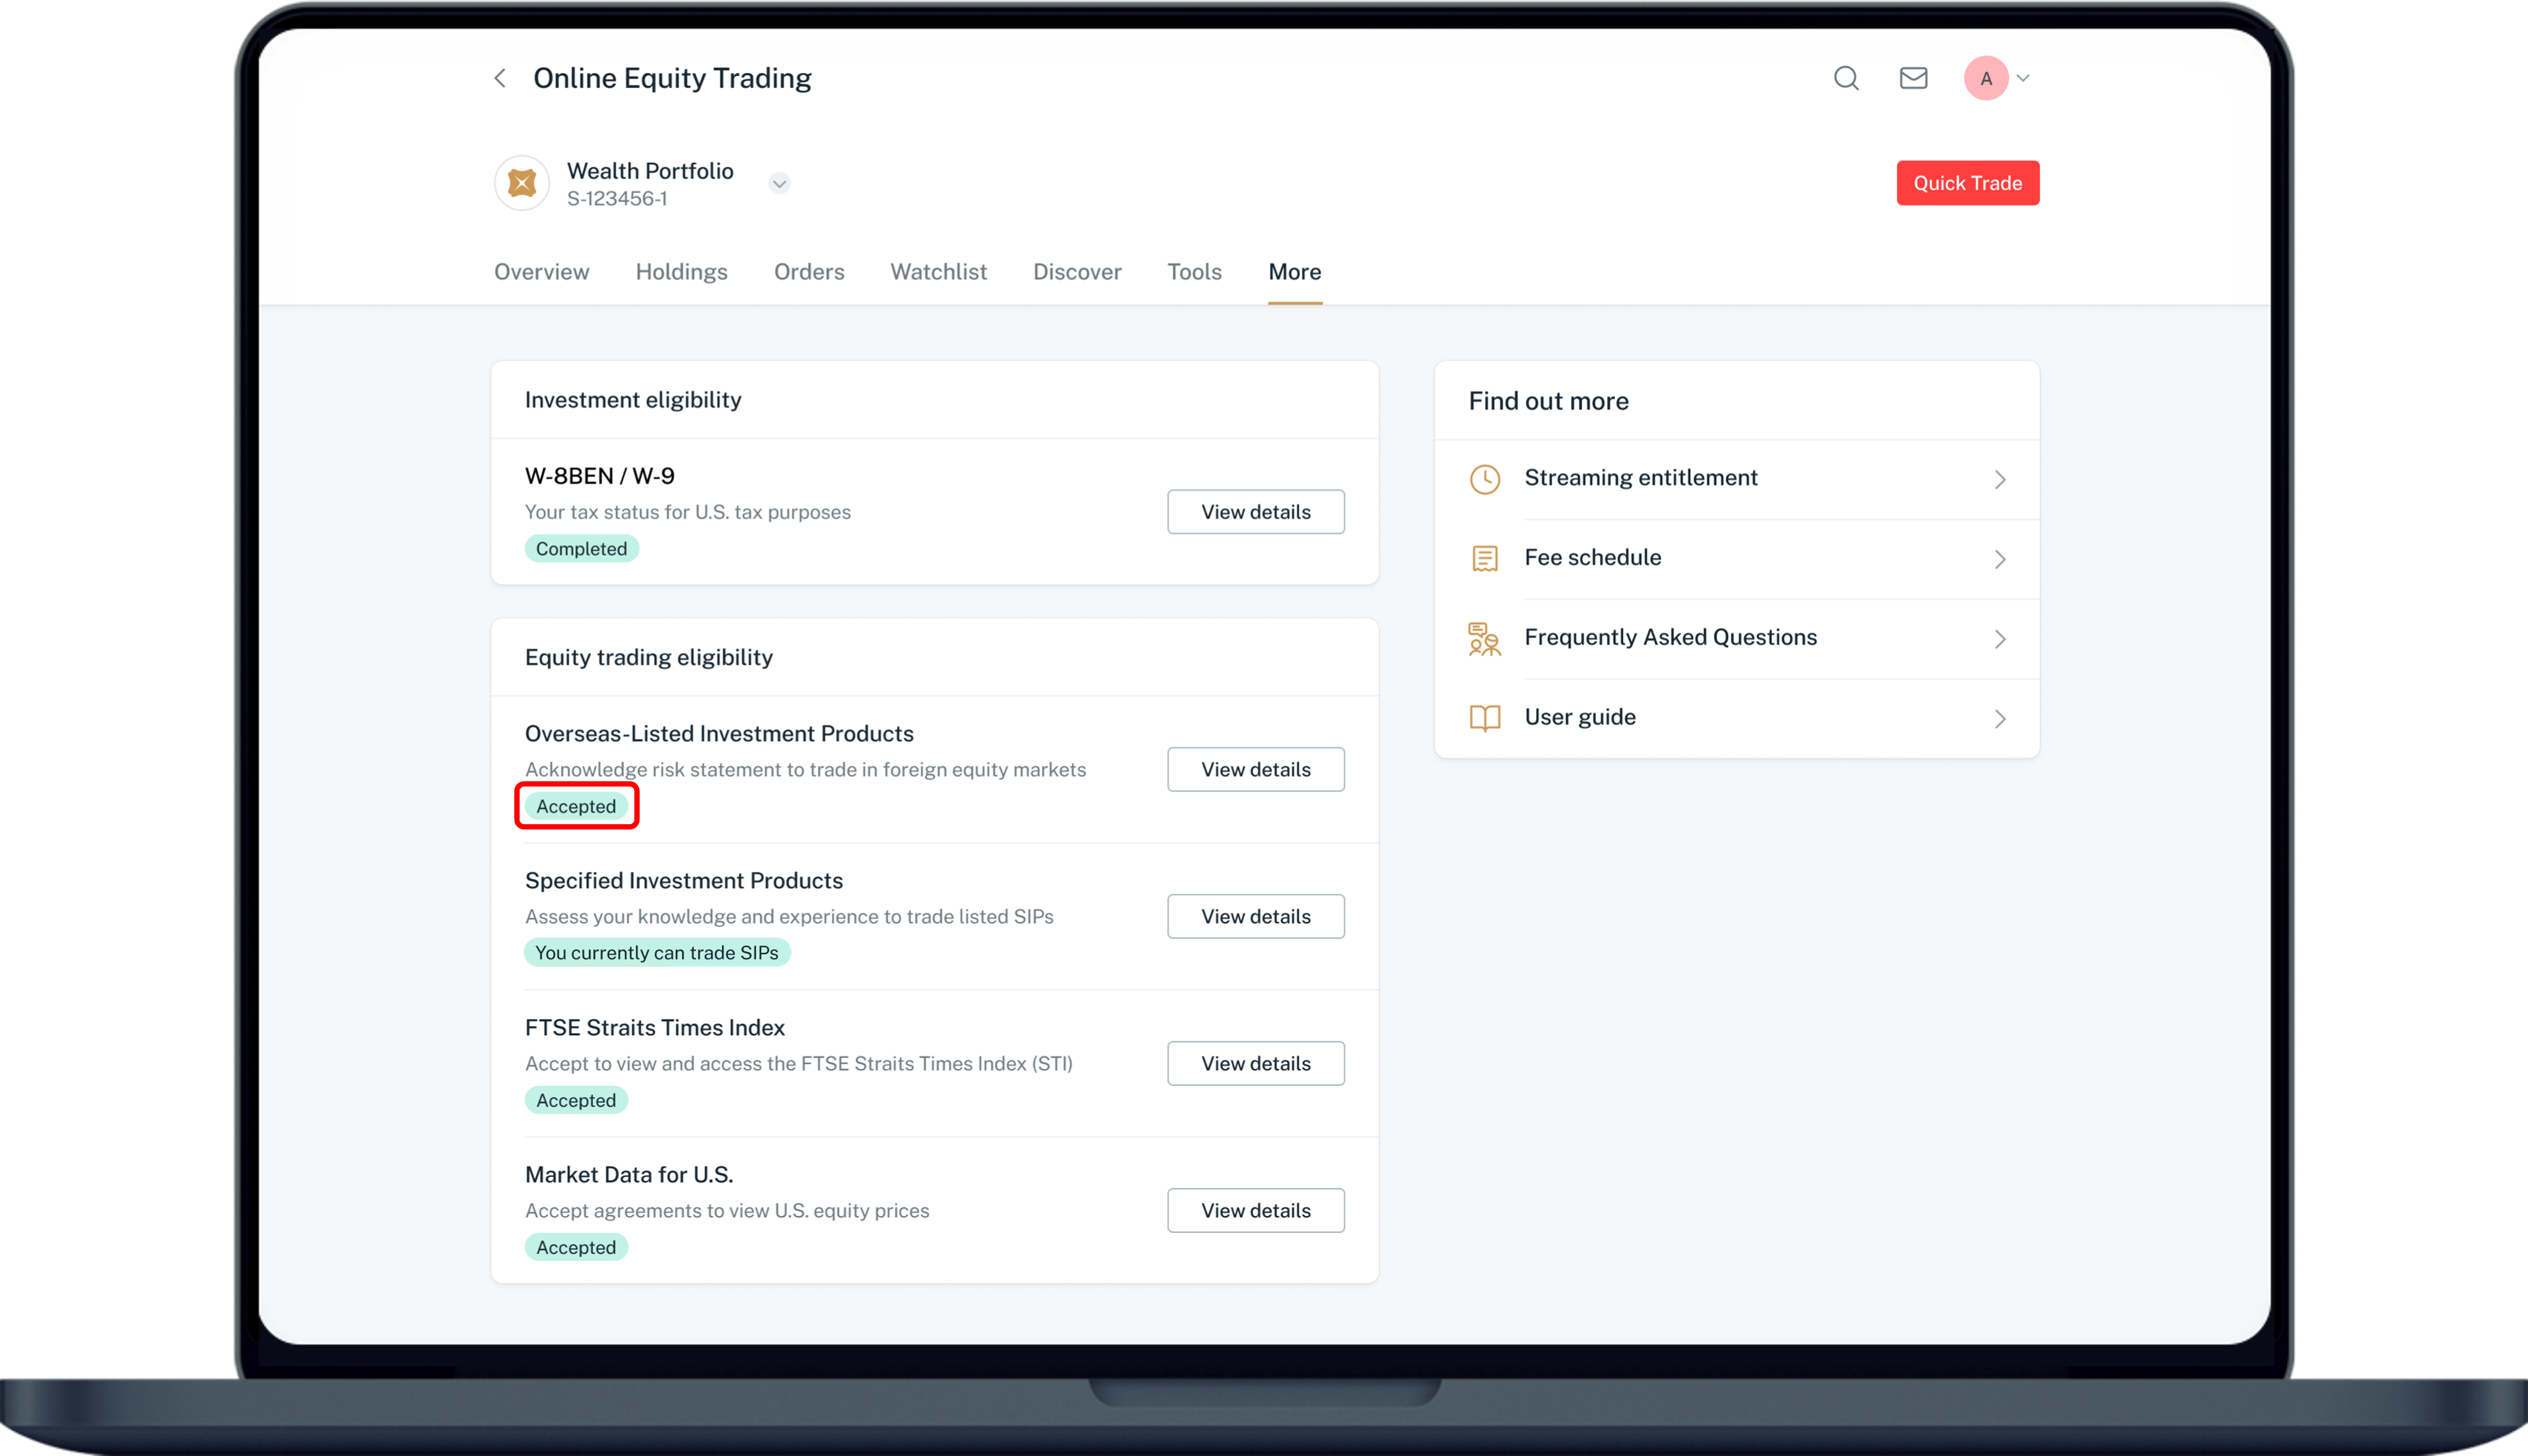Expand the Wealth Portfolio account dropdown
Viewport: 2528px width, 1456px height.
click(x=779, y=183)
